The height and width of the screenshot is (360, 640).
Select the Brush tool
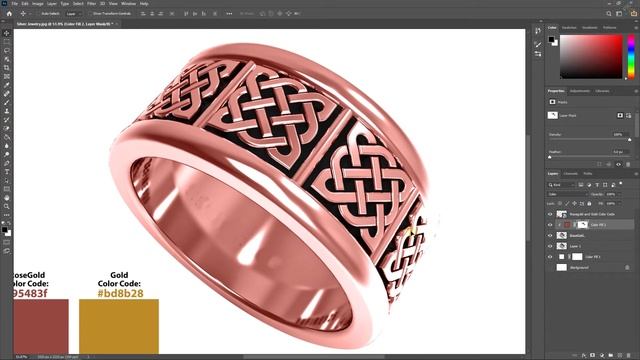coord(7,102)
